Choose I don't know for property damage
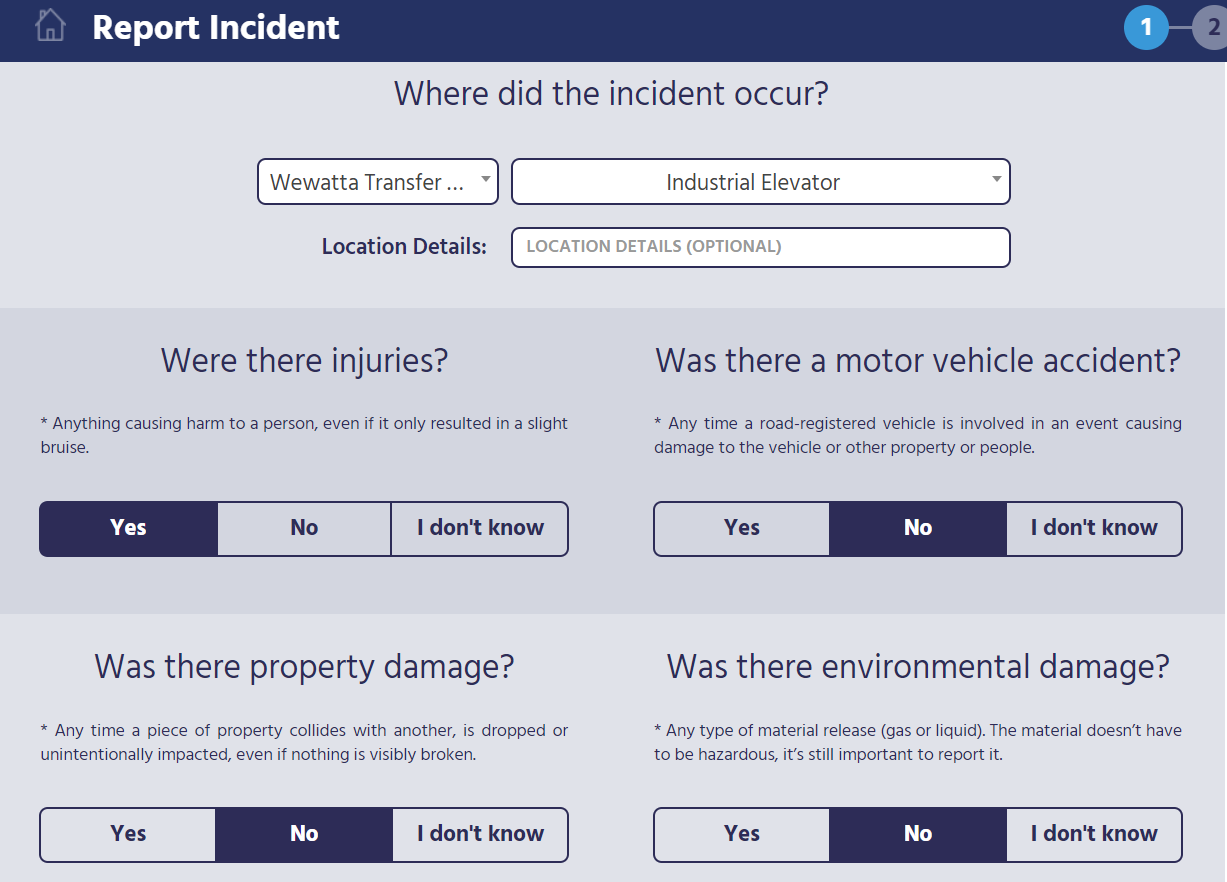 pos(480,834)
